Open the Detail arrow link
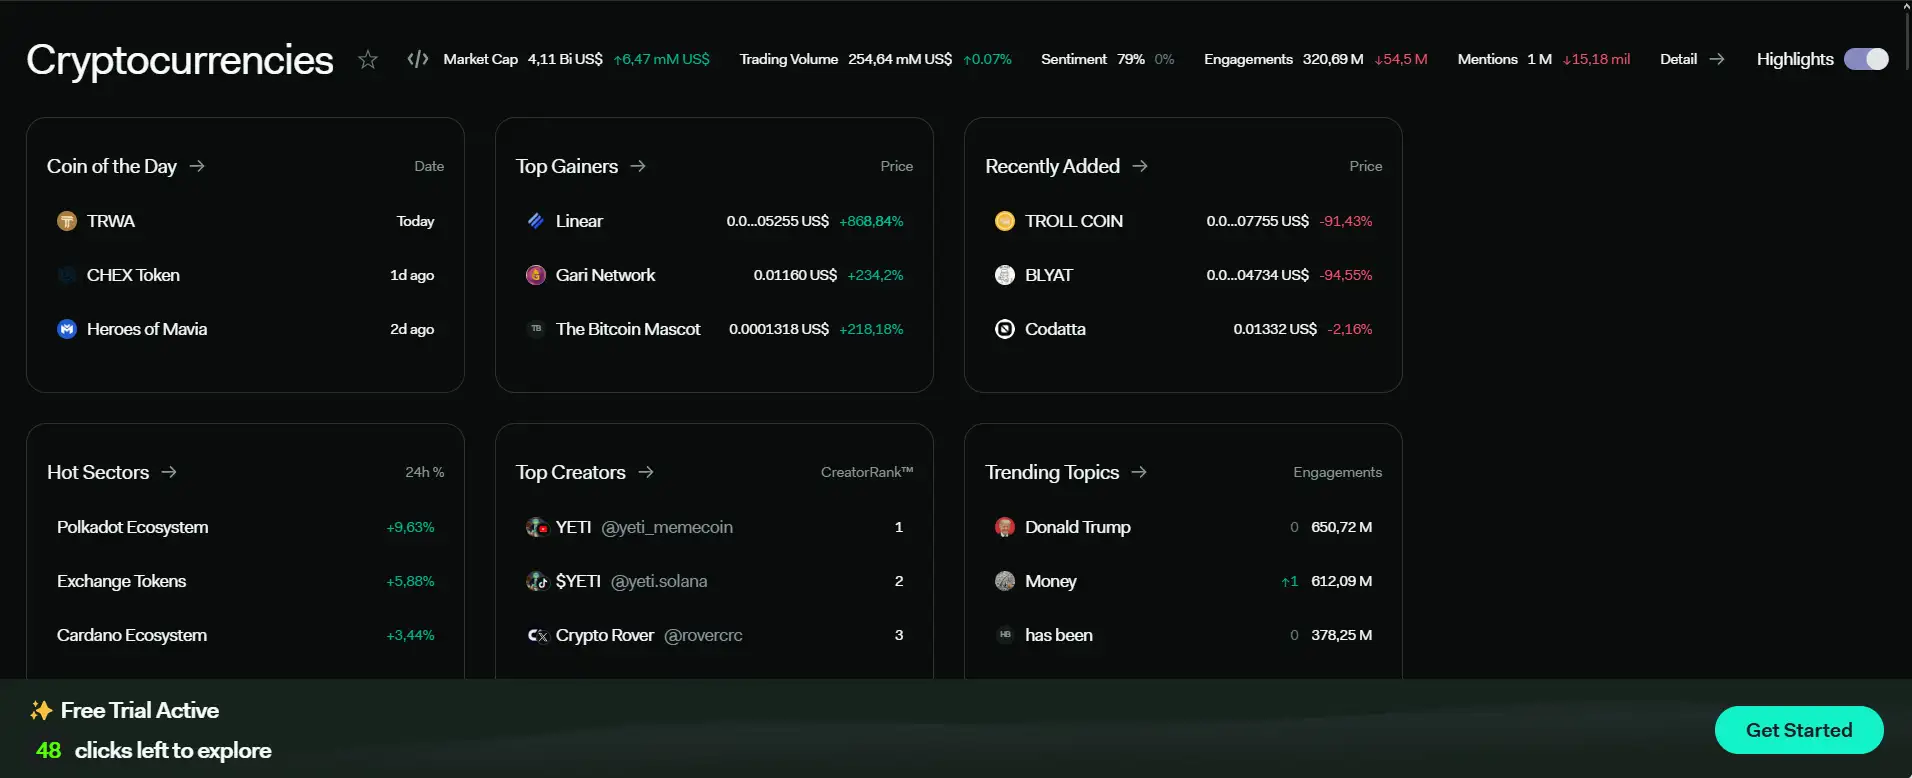Viewport: 1912px width, 778px height. (1717, 59)
